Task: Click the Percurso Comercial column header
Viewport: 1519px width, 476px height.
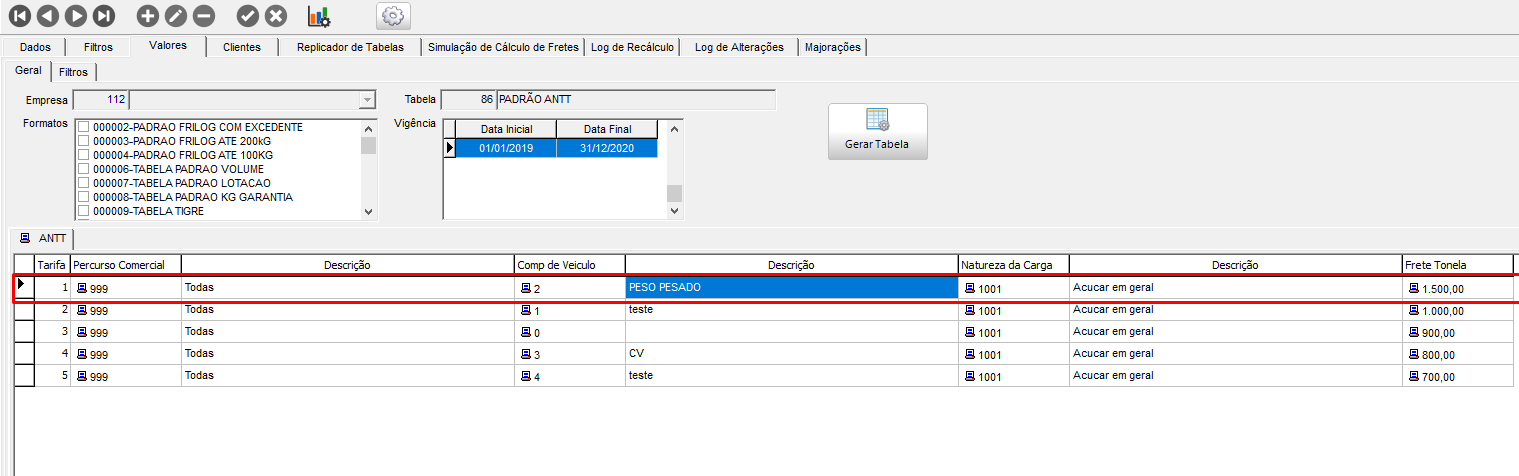Action: (x=125, y=265)
